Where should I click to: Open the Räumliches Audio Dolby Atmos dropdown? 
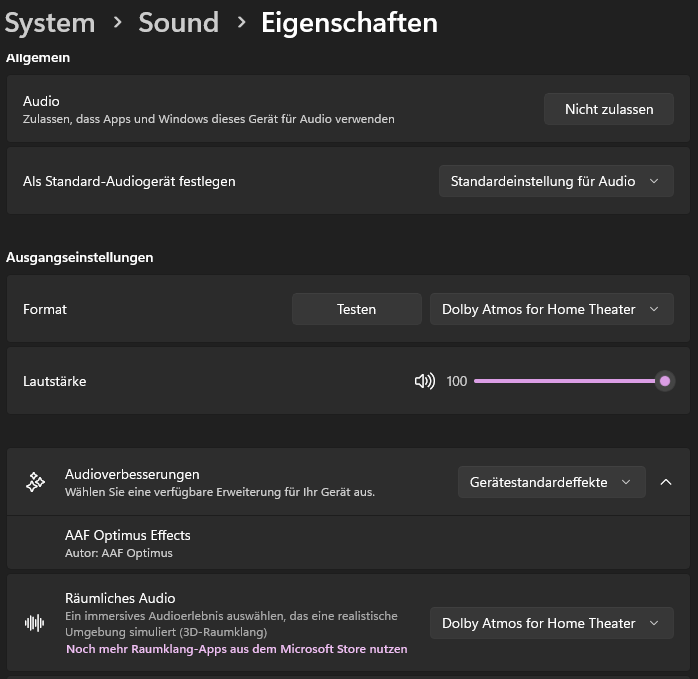pos(551,623)
